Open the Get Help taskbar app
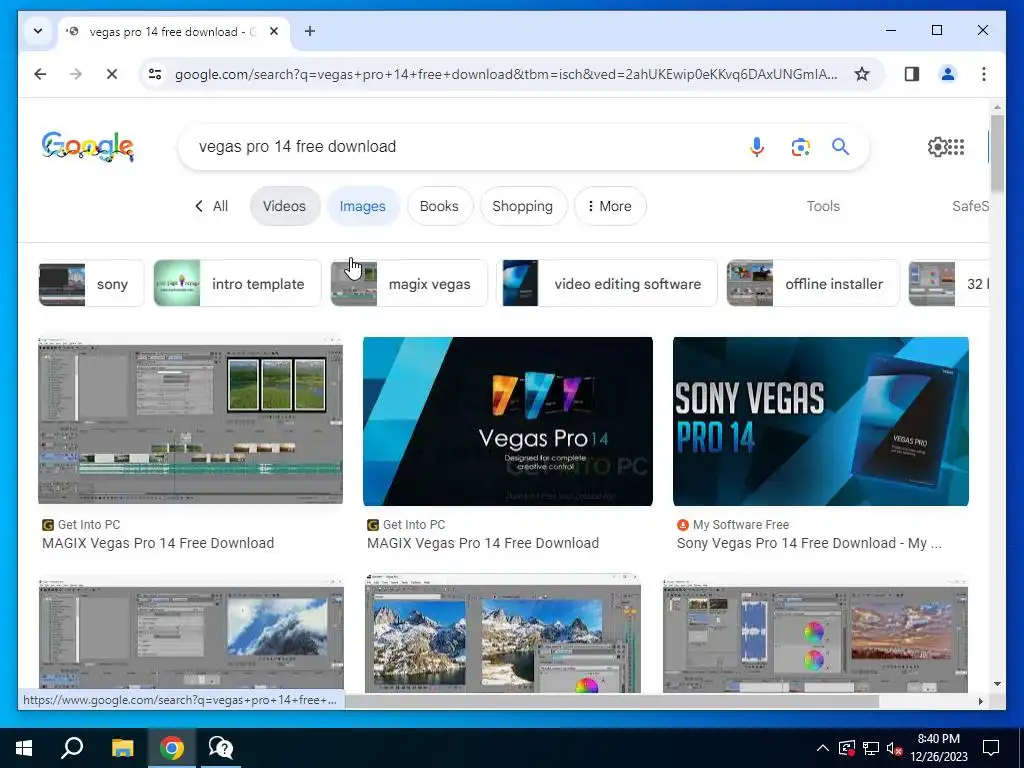 point(221,748)
